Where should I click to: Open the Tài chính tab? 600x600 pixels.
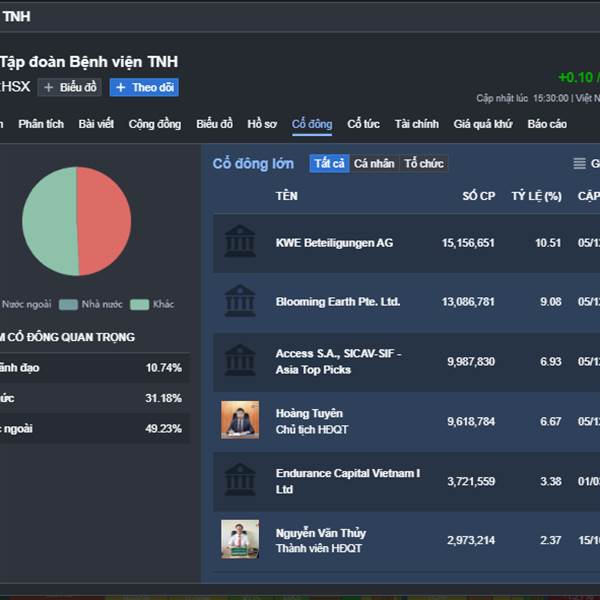click(417, 124)
